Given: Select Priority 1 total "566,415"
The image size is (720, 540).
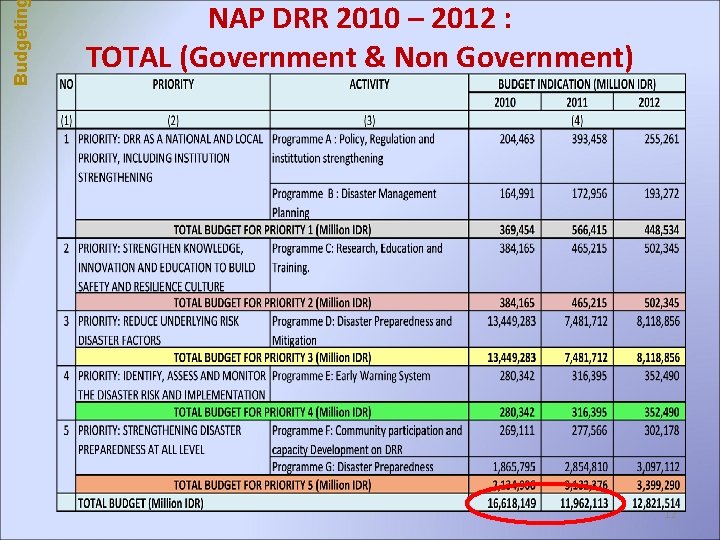Looking at the screenshot, I should (589, 230).
